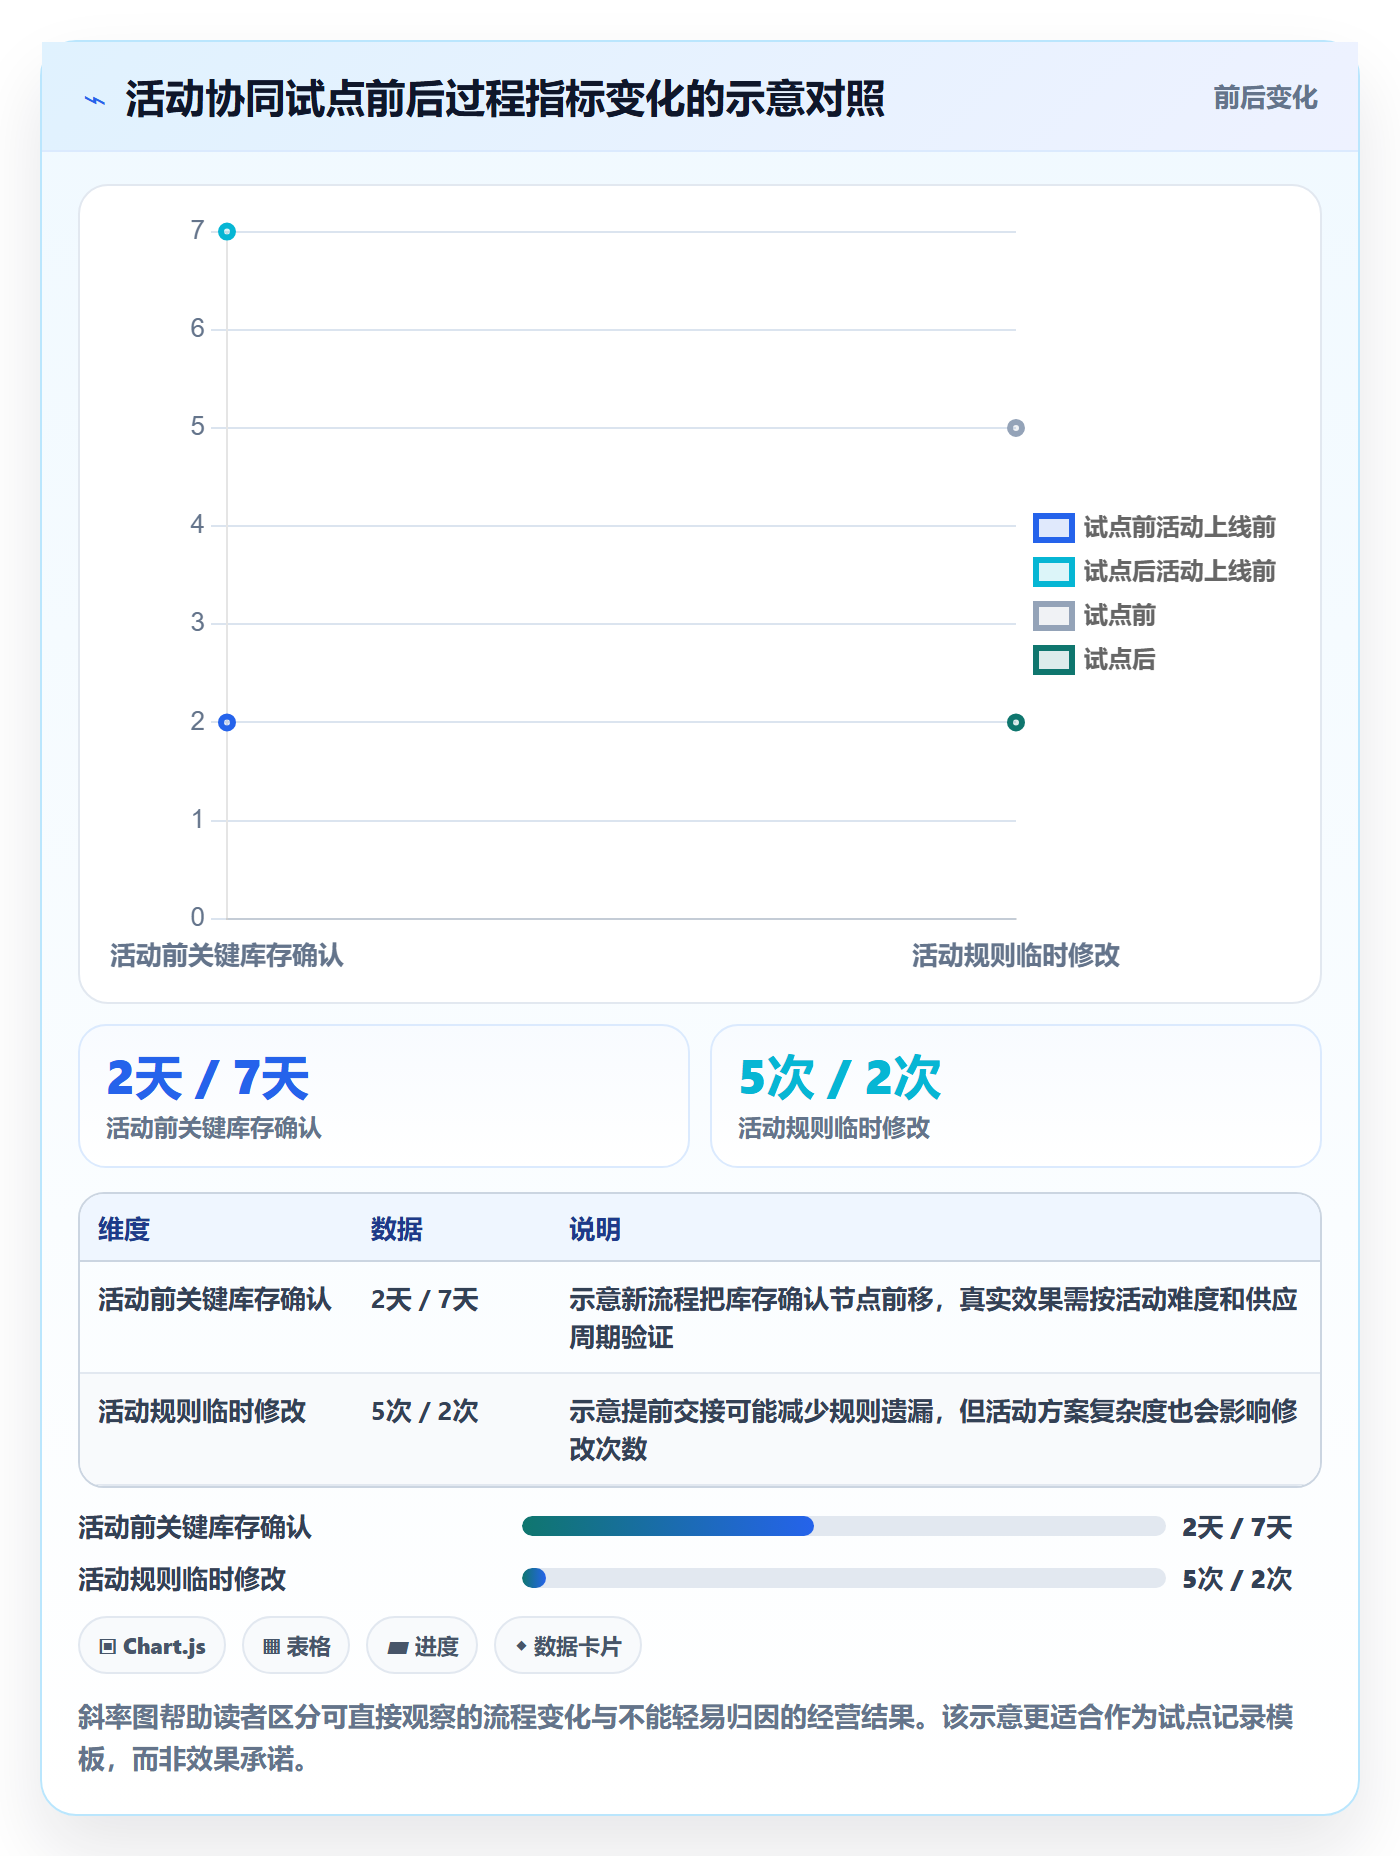Click the 试点后活动上线前 legend label

point(1180,571)
